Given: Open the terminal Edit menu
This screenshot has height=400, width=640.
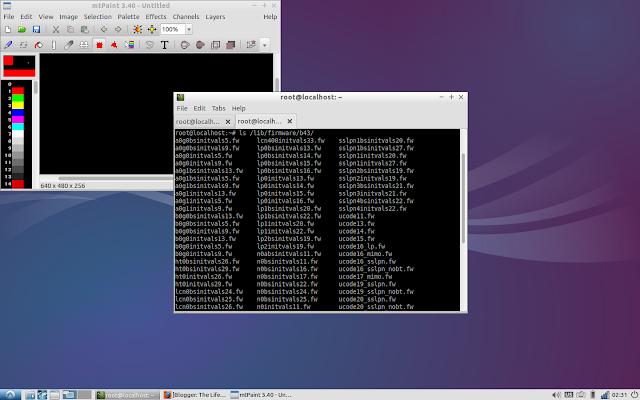Looking at the screenshot, I should (x=199, y=108).
